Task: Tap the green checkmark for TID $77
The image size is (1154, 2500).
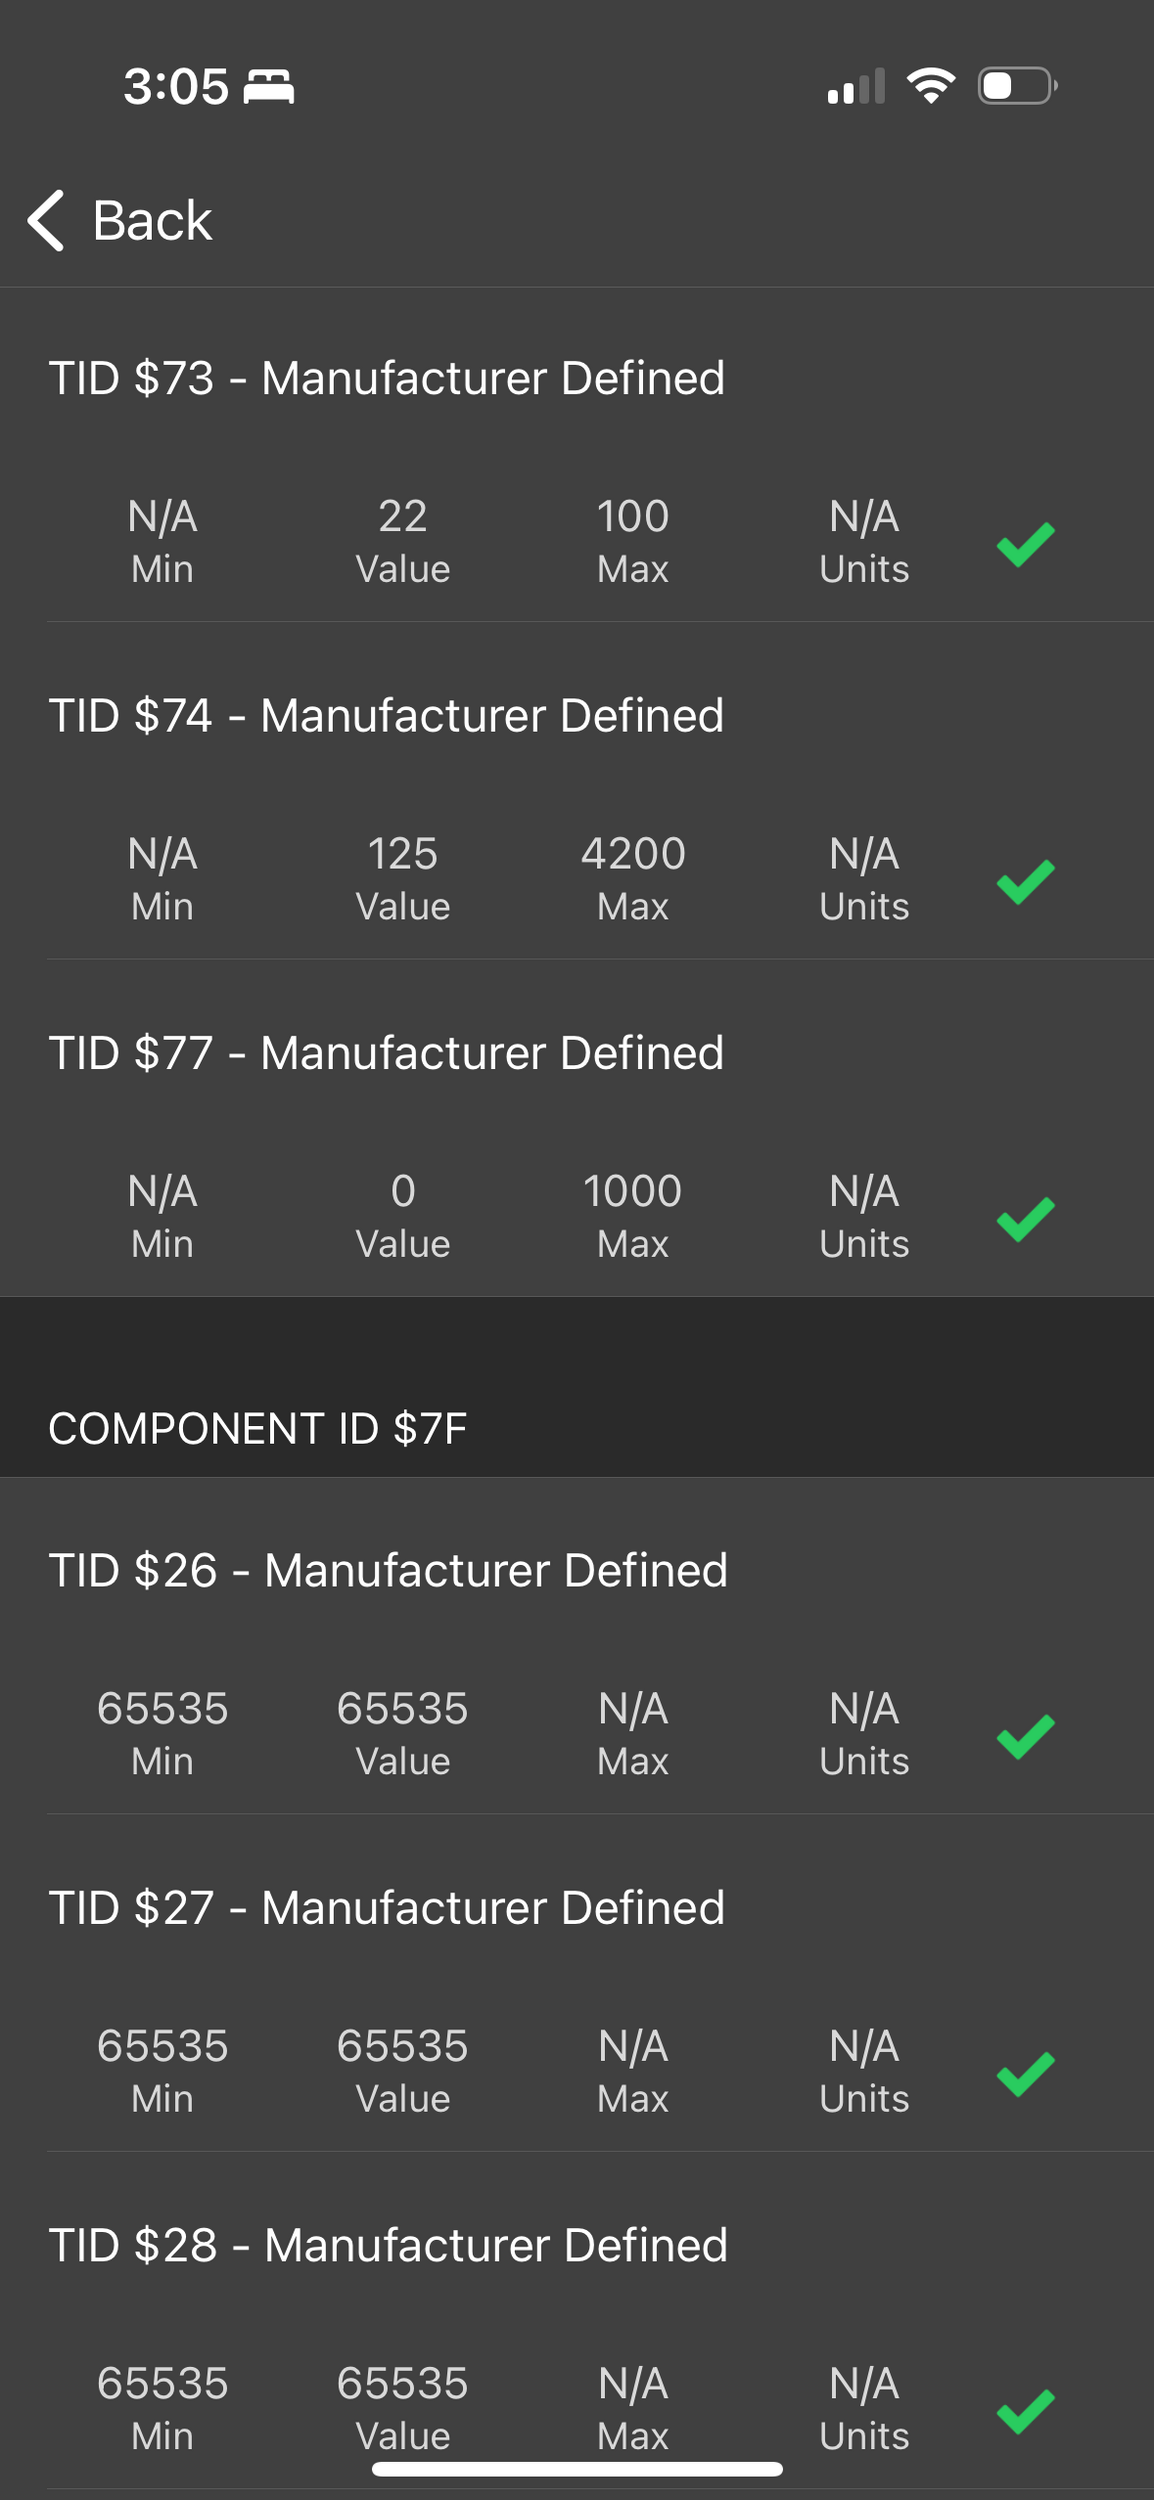Action: [1026, 1219]
